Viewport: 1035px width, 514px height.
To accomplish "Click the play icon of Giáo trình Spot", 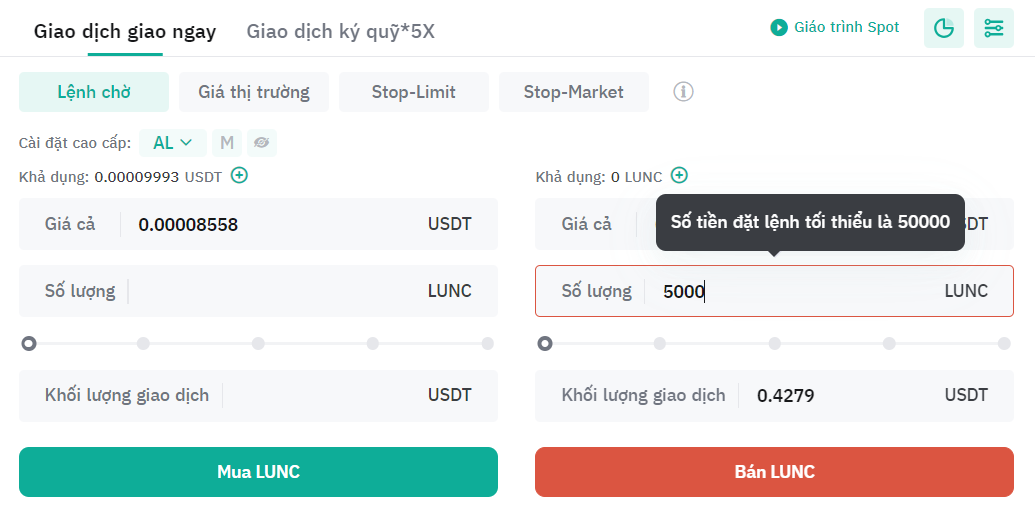I will point(779,28).
